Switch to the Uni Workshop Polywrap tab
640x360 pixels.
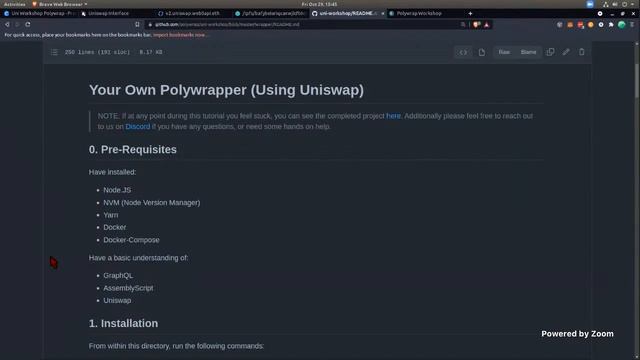39,13
